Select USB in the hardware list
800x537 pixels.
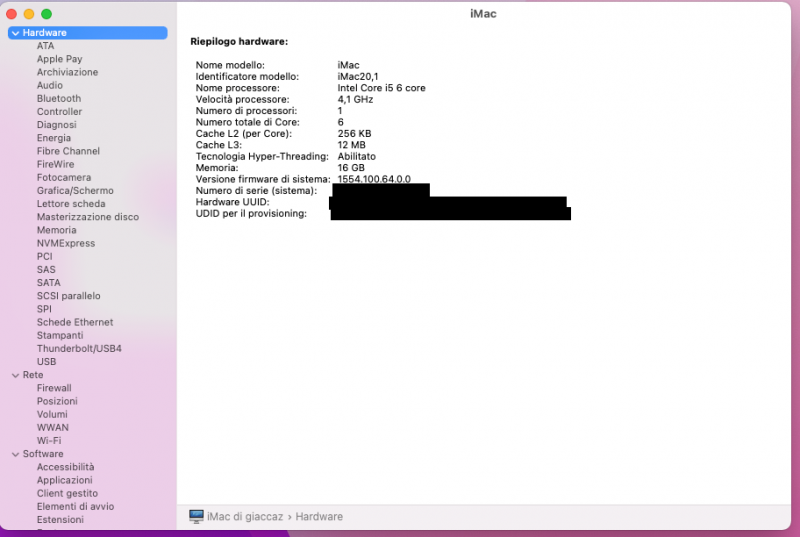(x=46, y=362)
